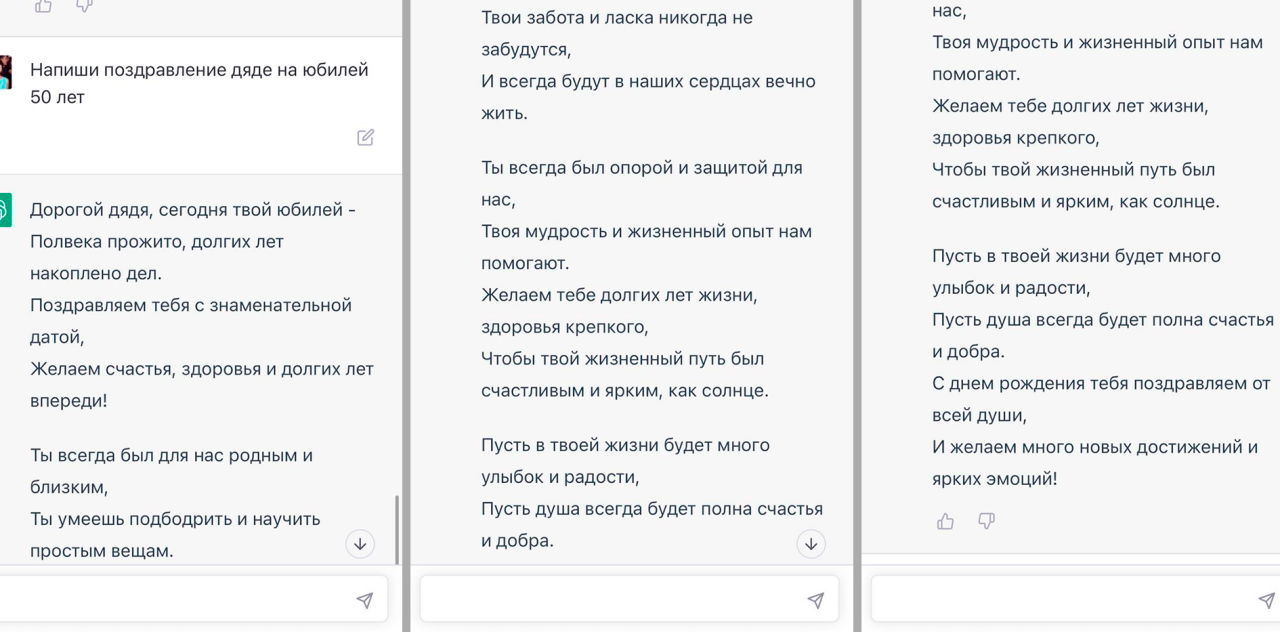
Task: Focus the message input in the right panel
Action: tap(1075, 600)
